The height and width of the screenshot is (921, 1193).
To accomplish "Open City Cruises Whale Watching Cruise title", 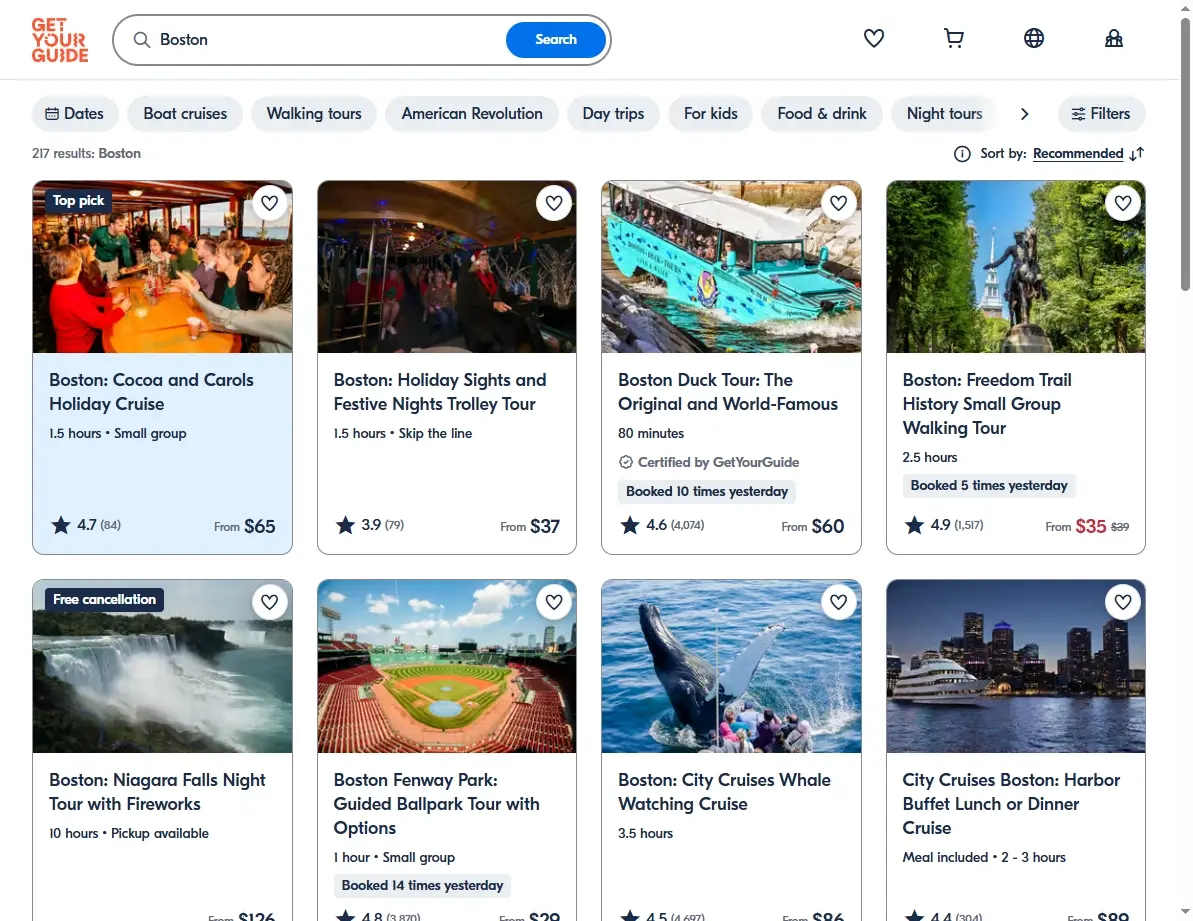I will pos(724,792).
